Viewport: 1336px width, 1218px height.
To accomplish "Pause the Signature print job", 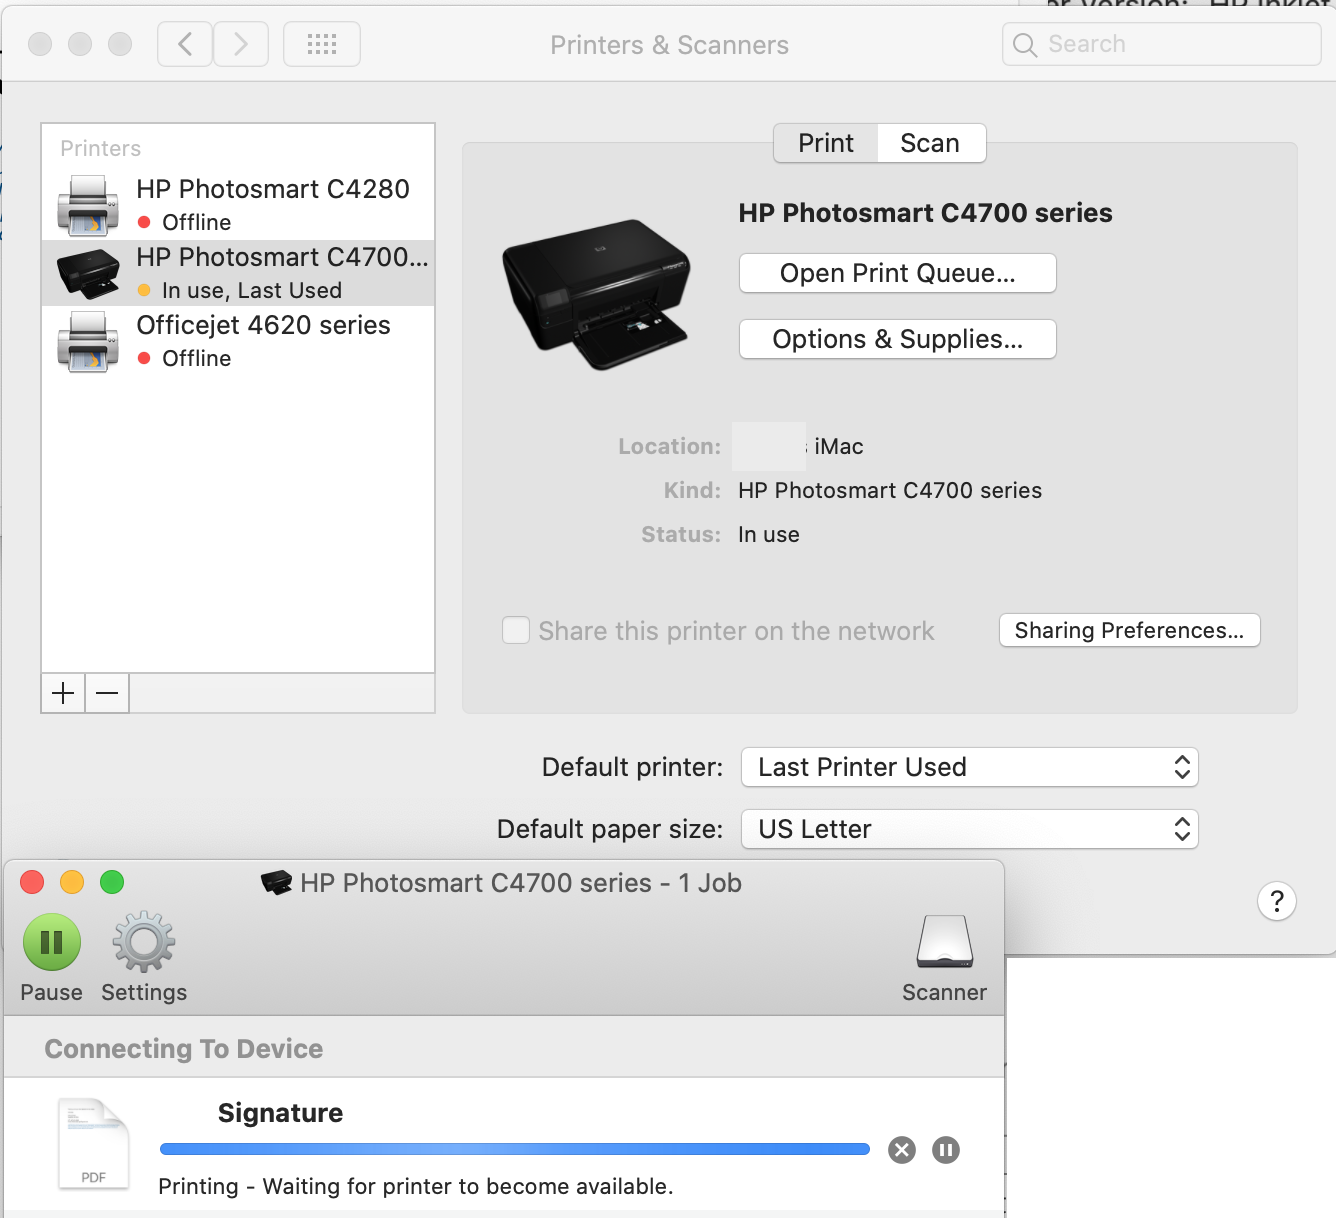I will [946, 1150].
